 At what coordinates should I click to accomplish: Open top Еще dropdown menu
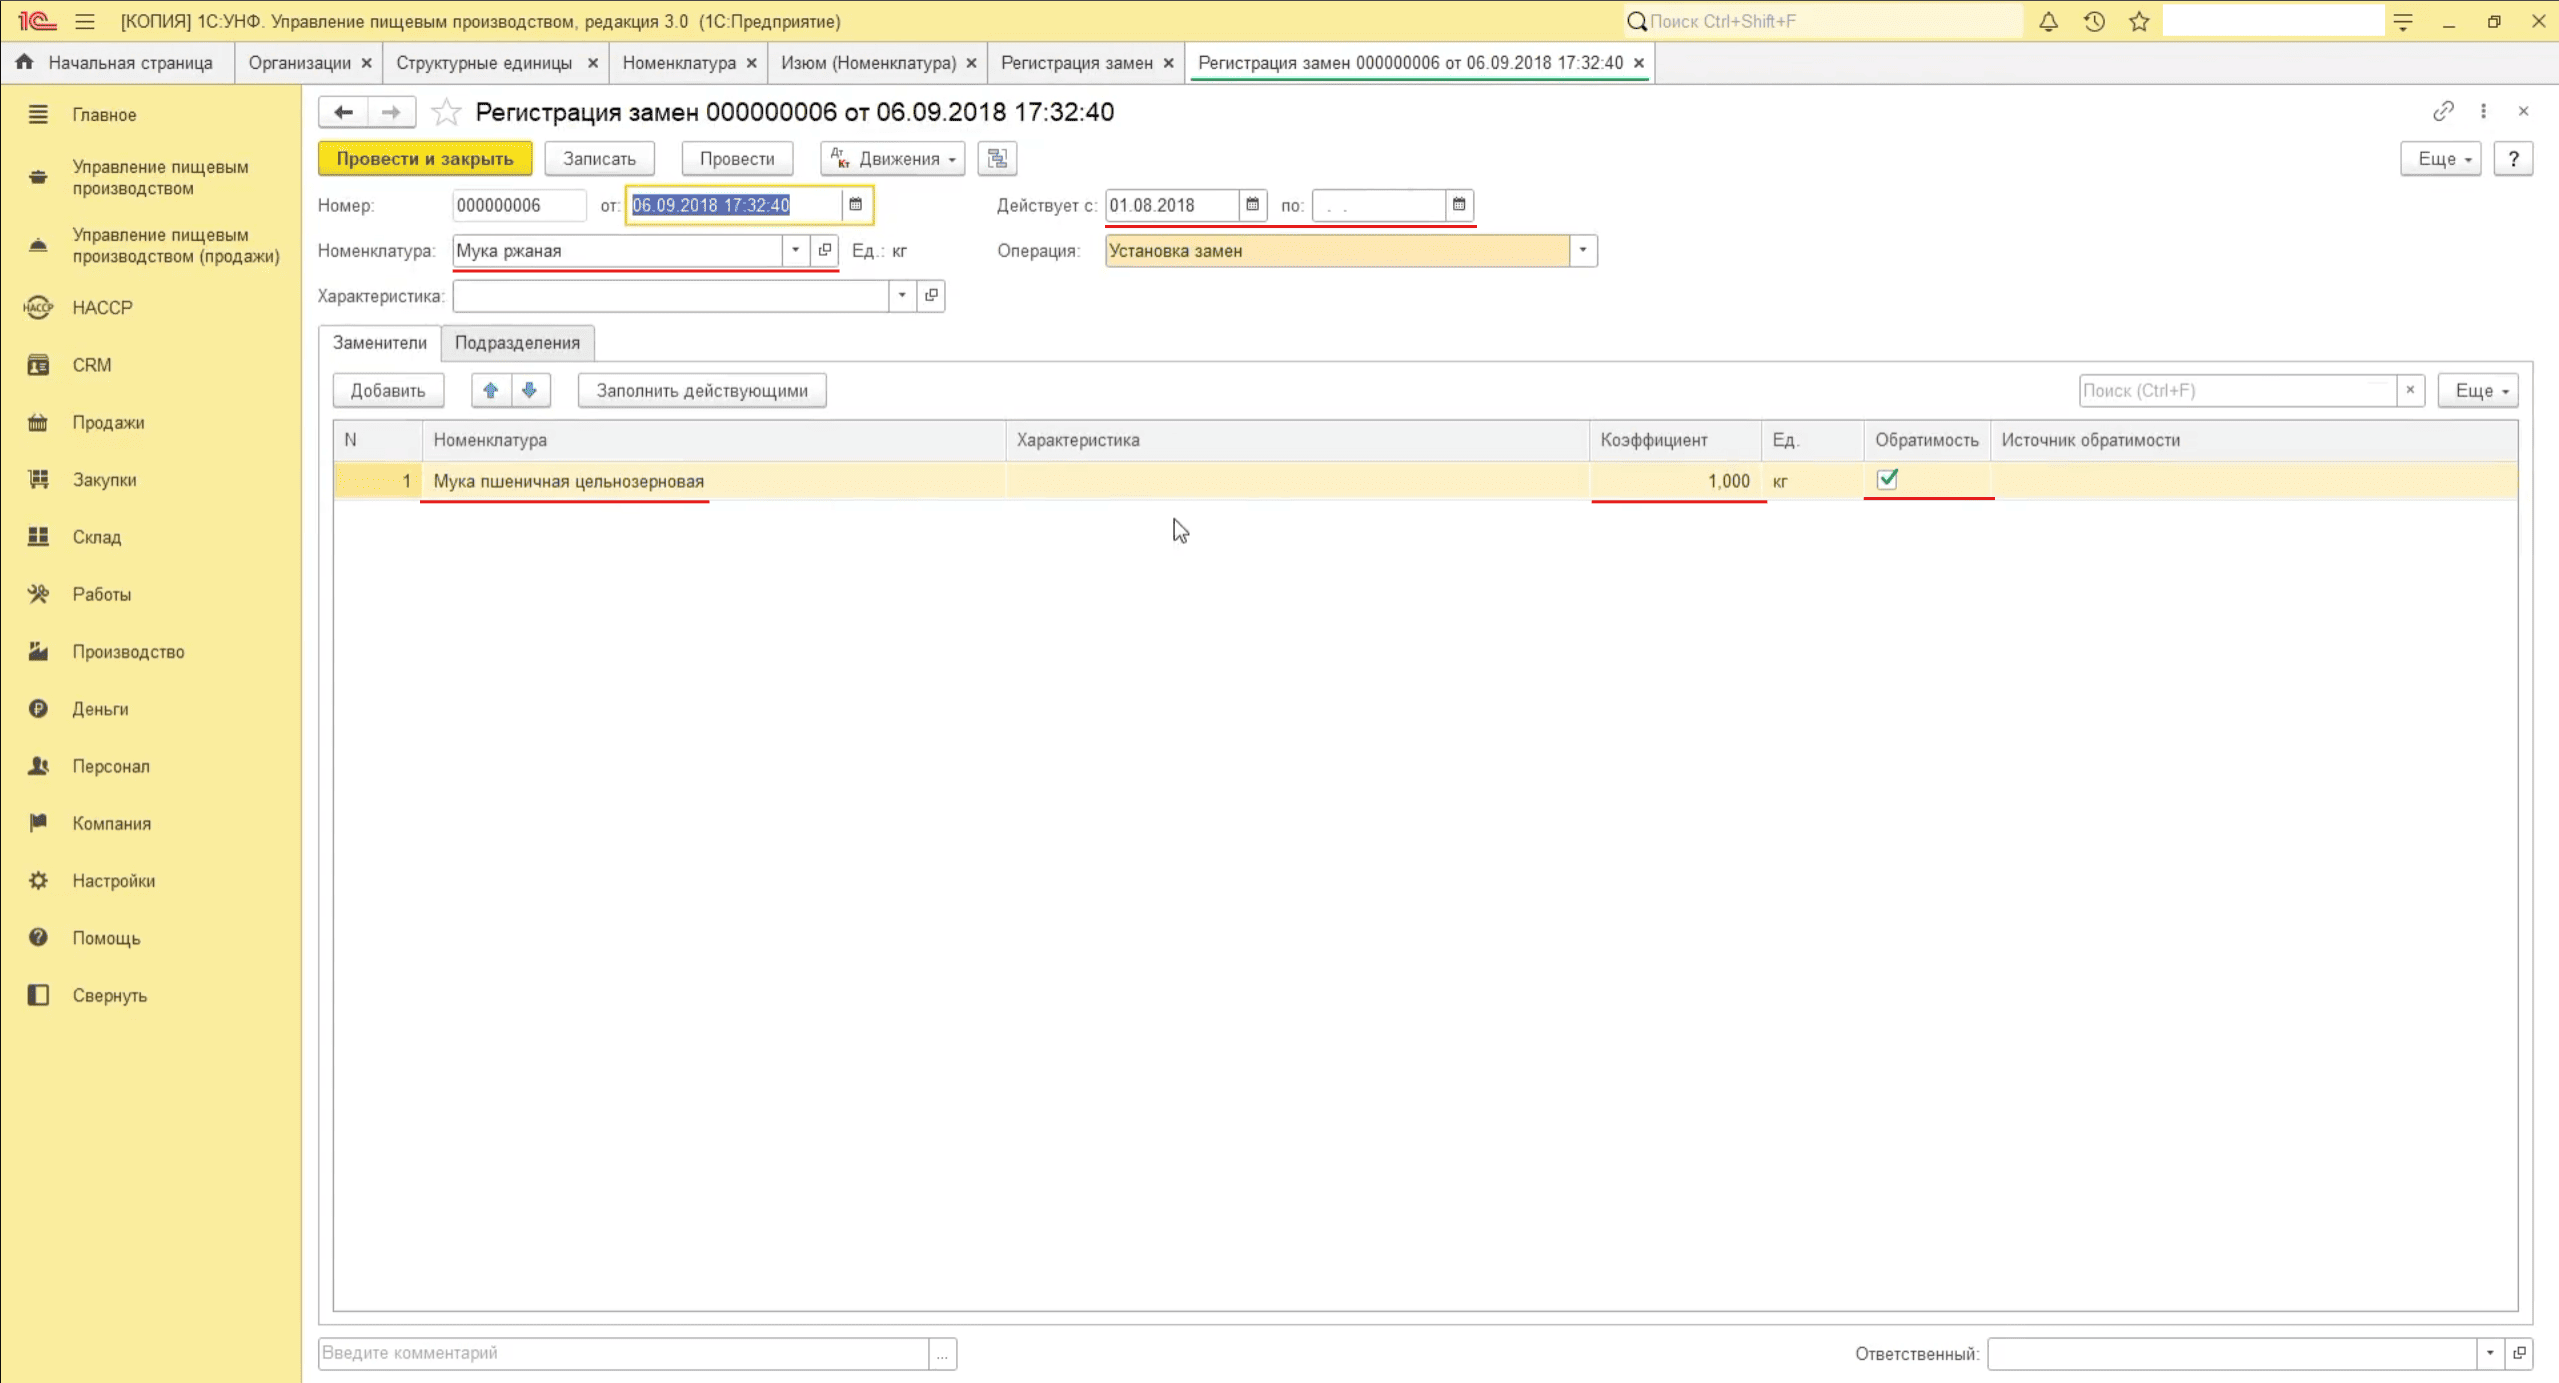tap(2441, 158)
